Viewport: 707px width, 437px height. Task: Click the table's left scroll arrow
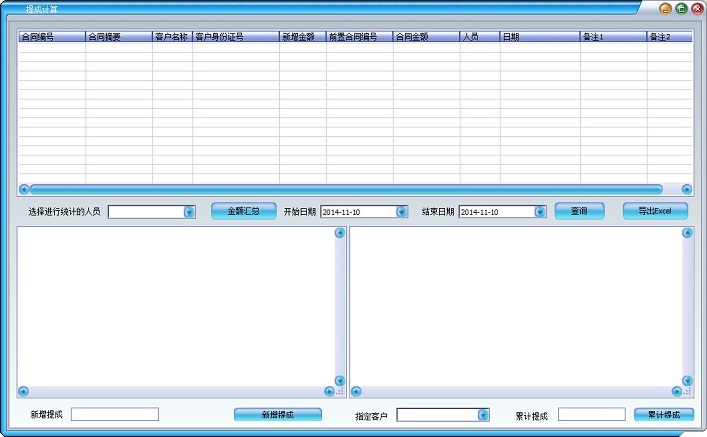23,189
